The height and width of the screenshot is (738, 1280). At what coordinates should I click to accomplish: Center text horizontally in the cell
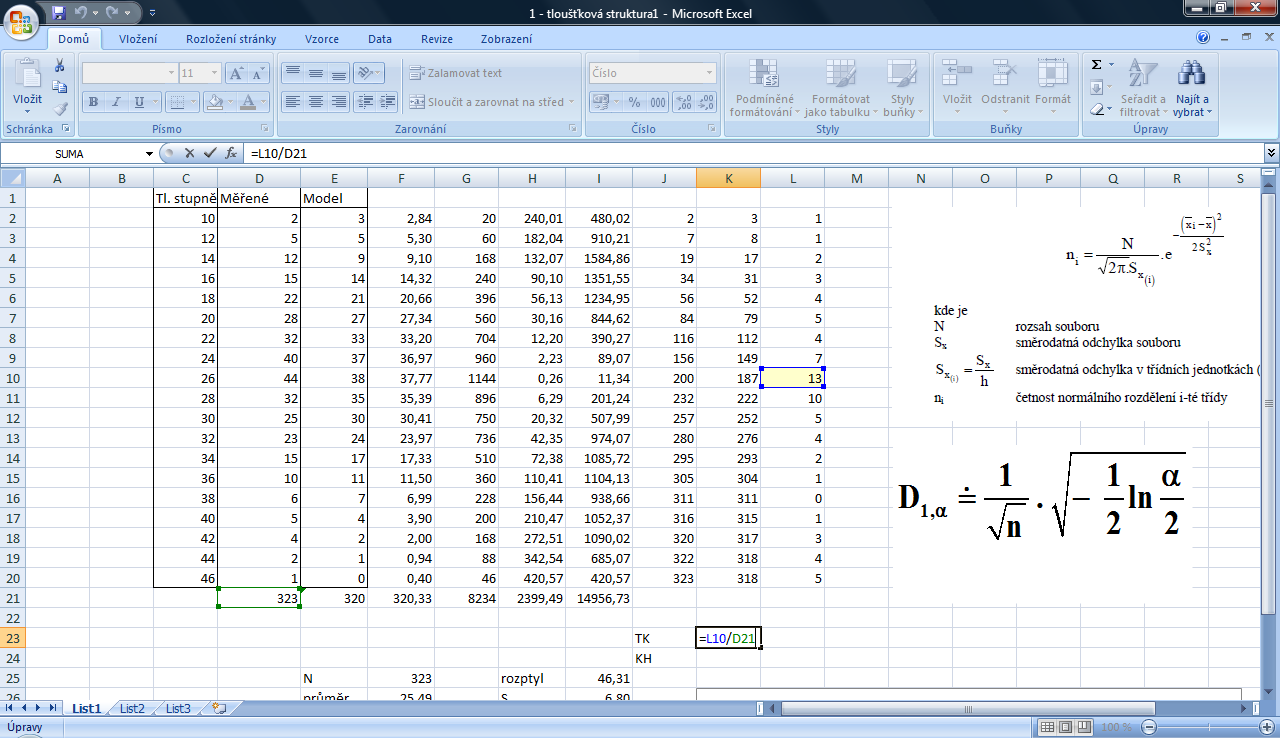(315, 102)
